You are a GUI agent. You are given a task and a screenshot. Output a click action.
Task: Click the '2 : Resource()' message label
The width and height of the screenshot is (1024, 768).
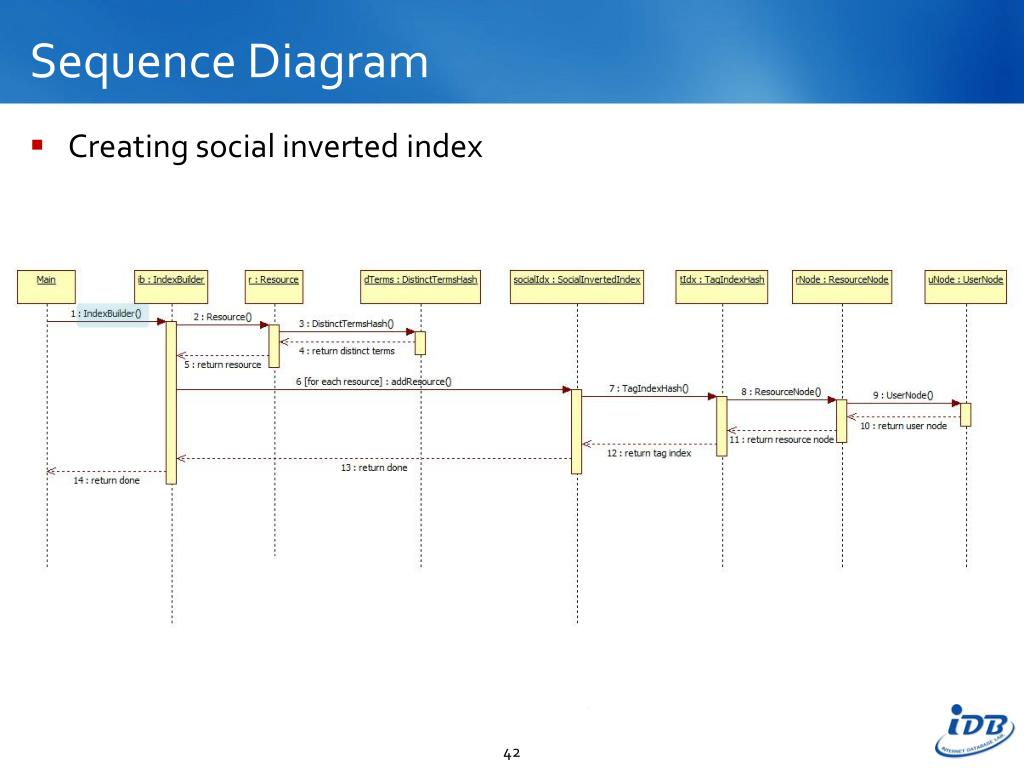point(223,317)
